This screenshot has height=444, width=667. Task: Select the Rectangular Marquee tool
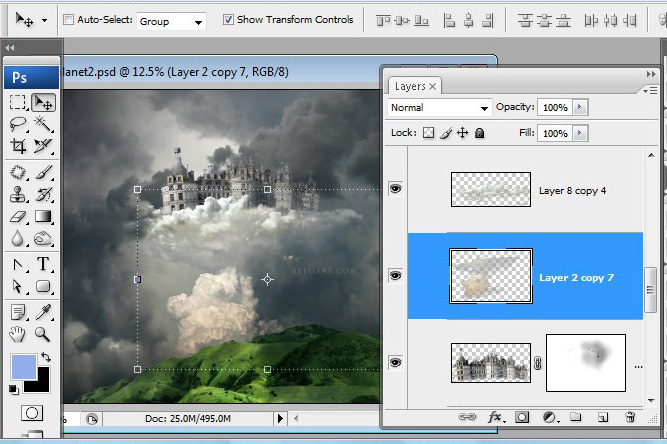click(17, 102)
